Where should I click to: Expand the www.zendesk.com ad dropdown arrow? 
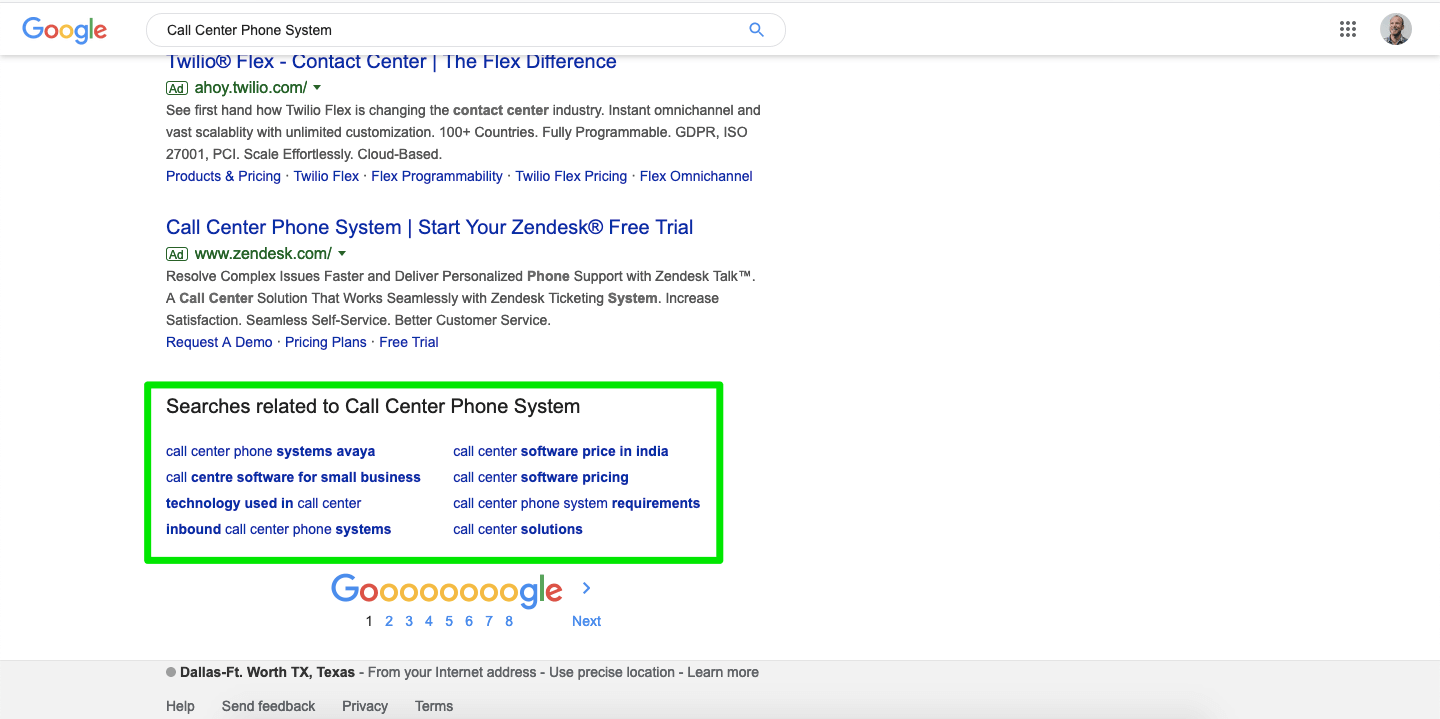click(x=342, y=254)
